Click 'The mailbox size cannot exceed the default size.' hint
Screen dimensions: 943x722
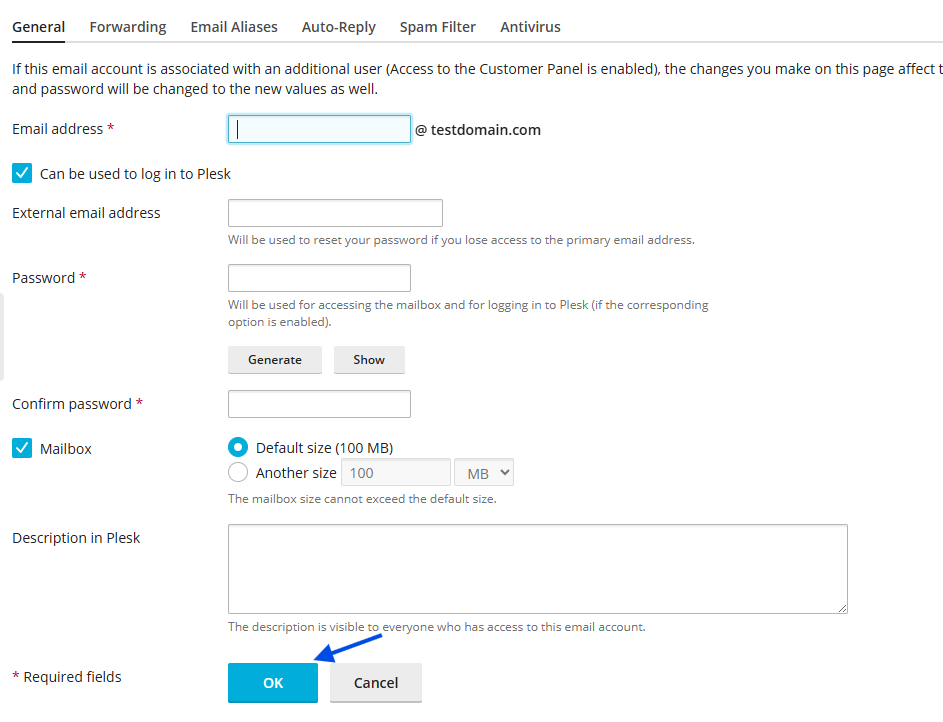click(x=362, y=499)
